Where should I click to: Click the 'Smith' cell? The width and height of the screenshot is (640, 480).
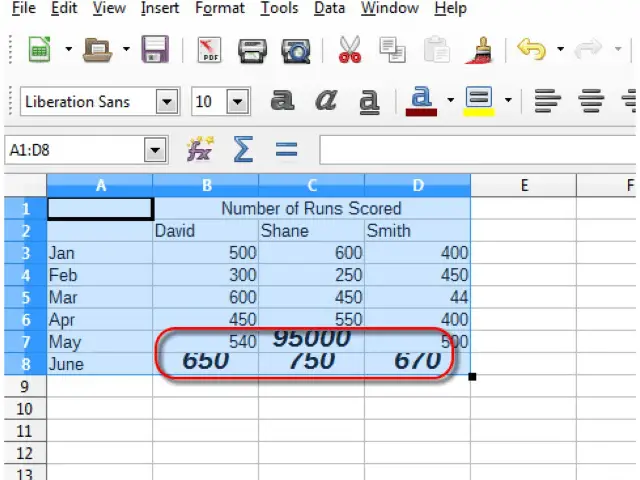coord(417,231)
